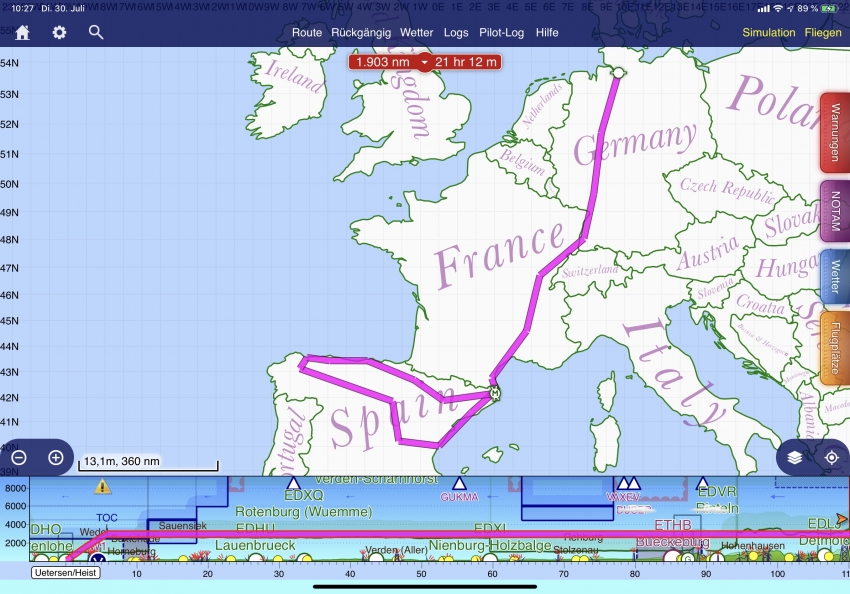Select "Verden (Aller)" in the profile

point(396,550)
